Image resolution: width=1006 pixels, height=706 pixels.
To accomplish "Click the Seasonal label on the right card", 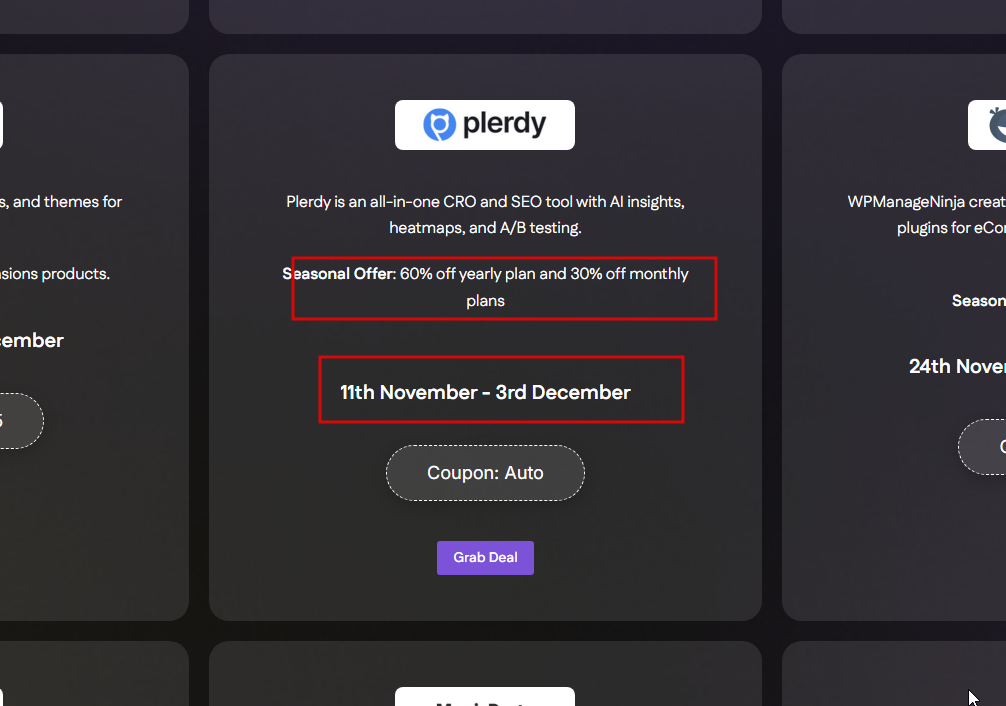I will [979, 300].
